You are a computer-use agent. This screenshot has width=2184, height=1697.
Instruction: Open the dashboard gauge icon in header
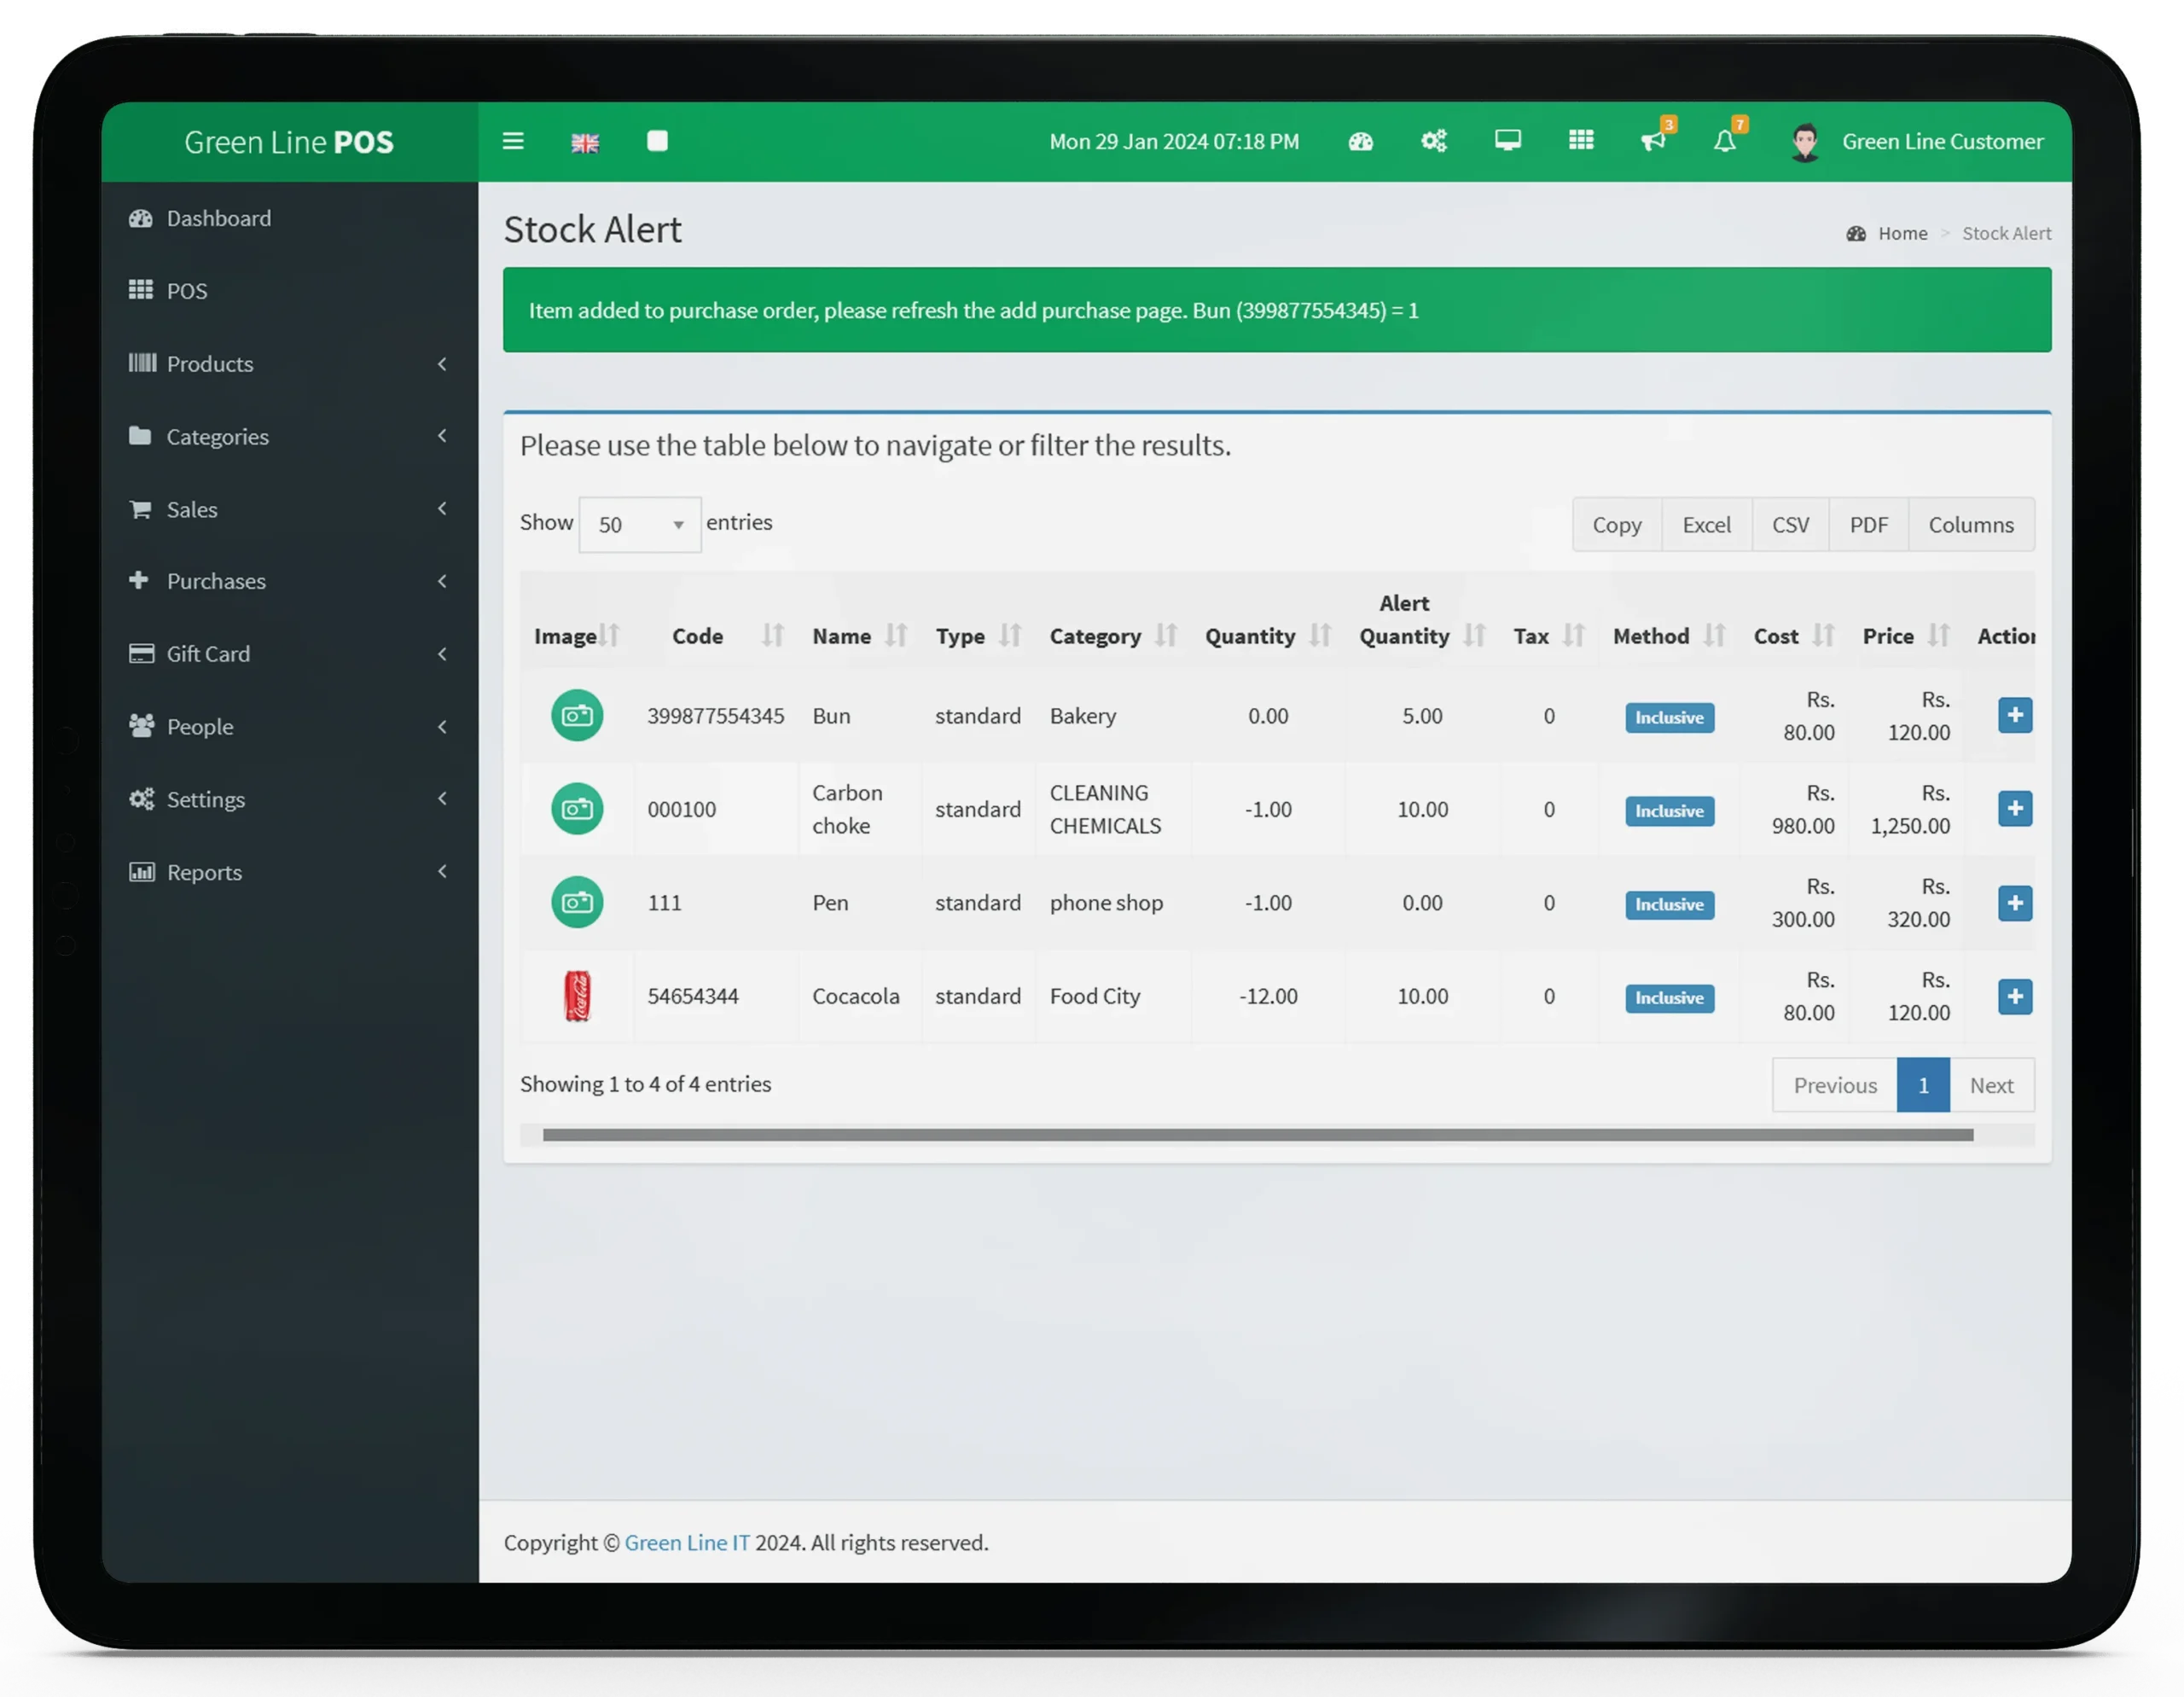click(1360, 141)
